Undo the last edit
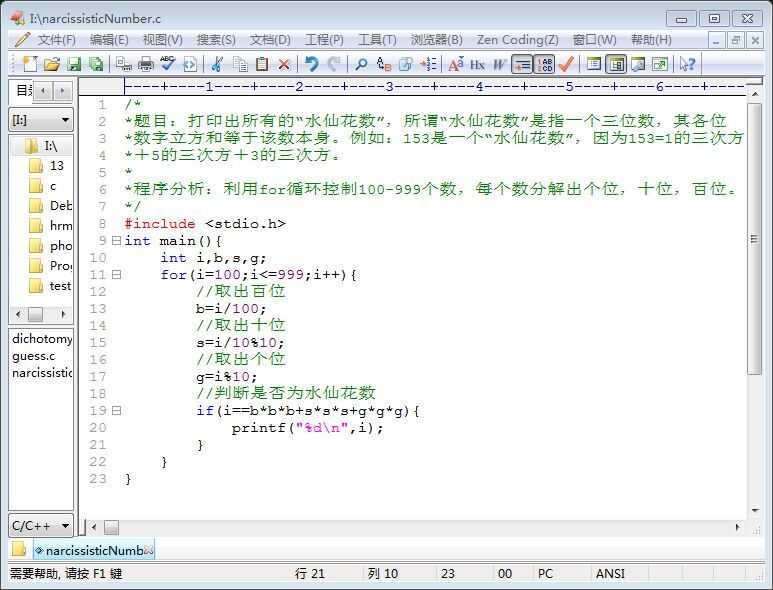The height and width of the screenshot is (590, 773). 311,64
